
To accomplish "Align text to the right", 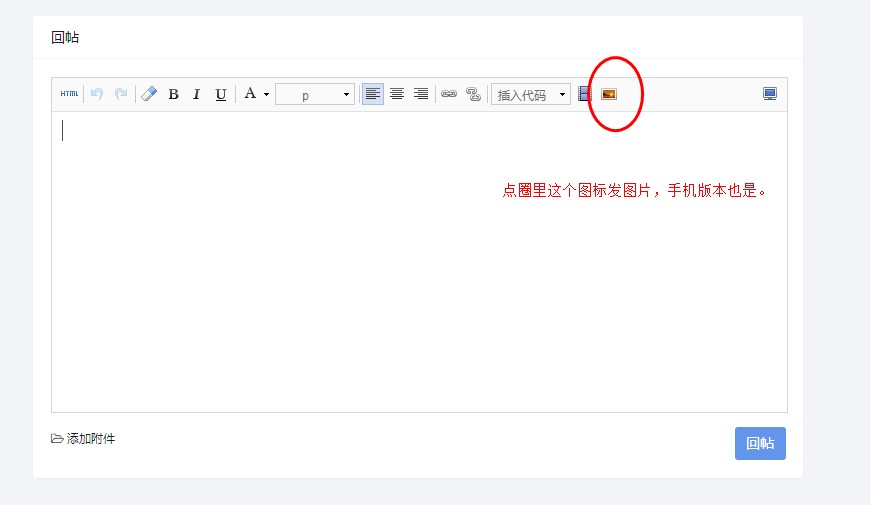I will [421, 94].
